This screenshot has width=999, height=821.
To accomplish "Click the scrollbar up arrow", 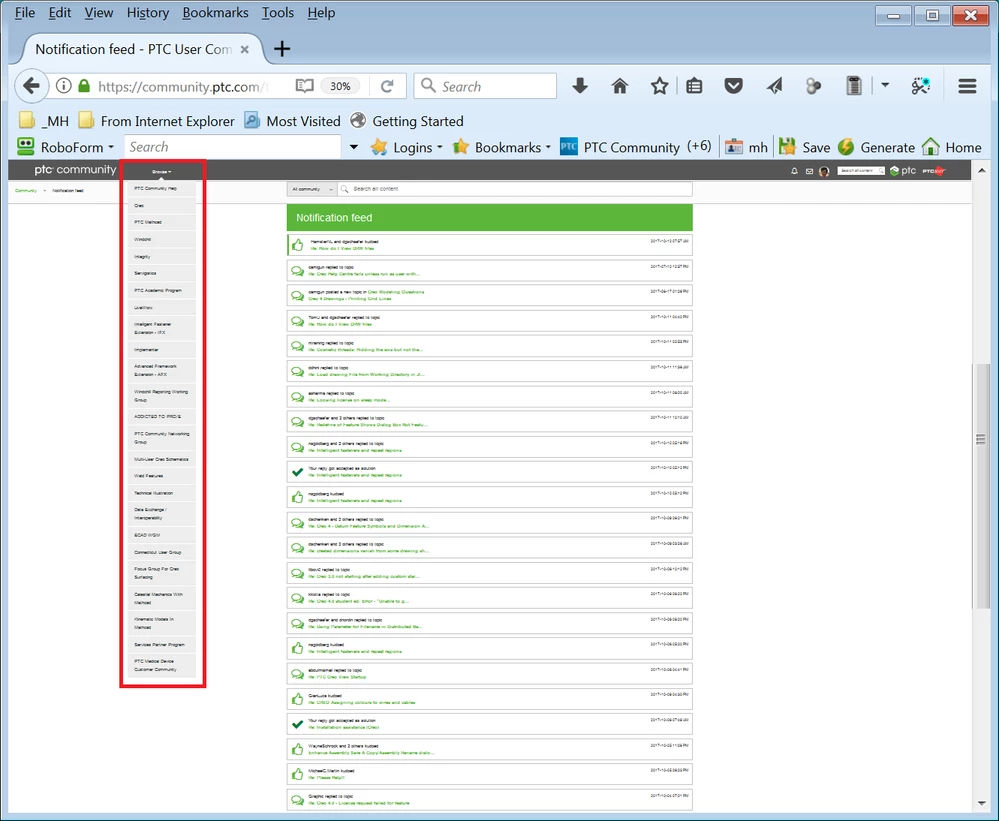I will (981, 171).
